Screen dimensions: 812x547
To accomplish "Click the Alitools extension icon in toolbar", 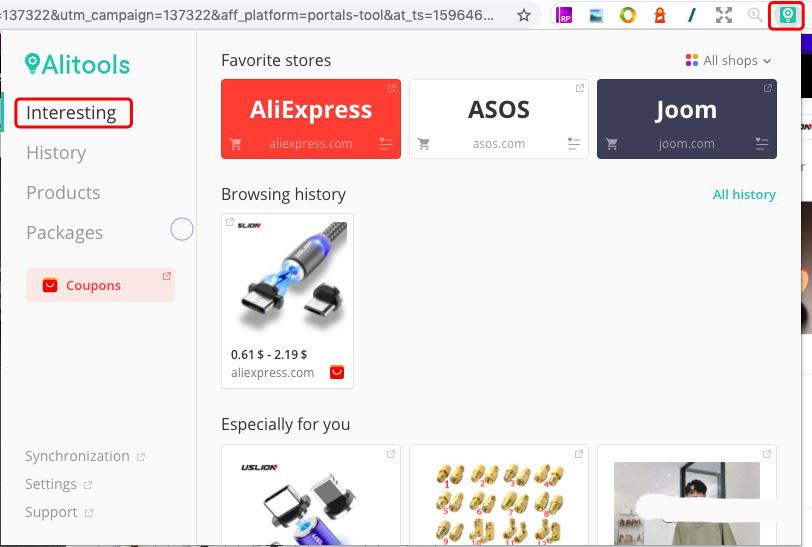I will pos(787,15).
